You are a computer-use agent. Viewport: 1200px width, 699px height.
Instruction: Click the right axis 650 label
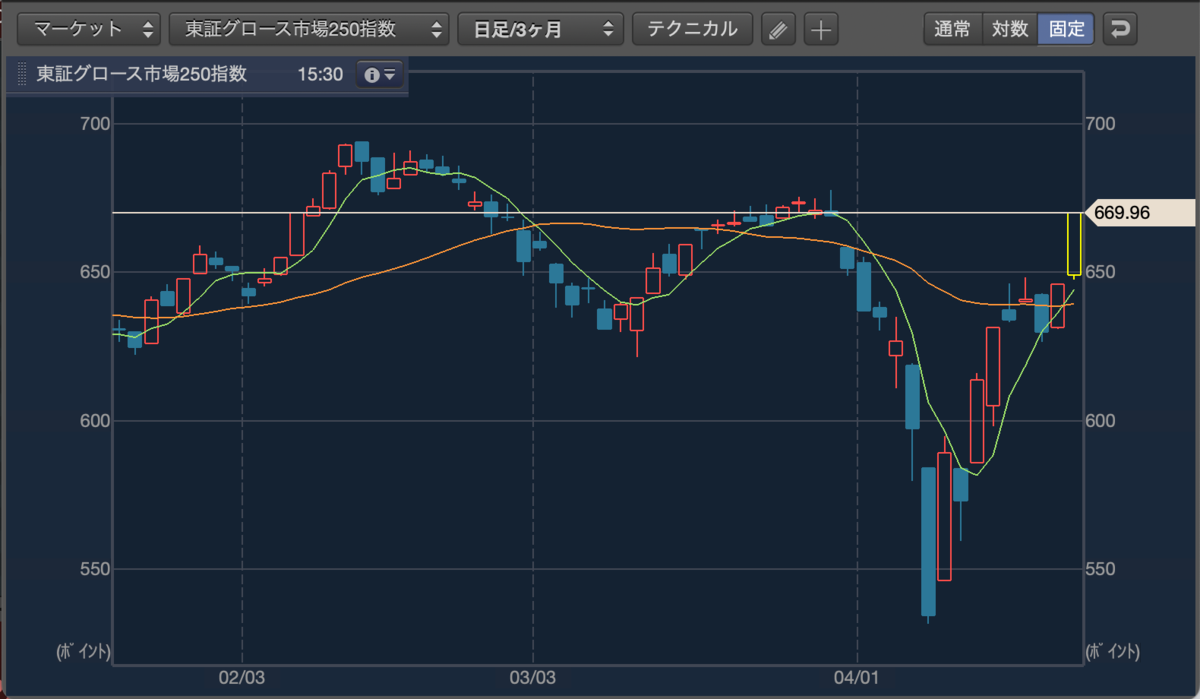click(x=1102, y=272)
